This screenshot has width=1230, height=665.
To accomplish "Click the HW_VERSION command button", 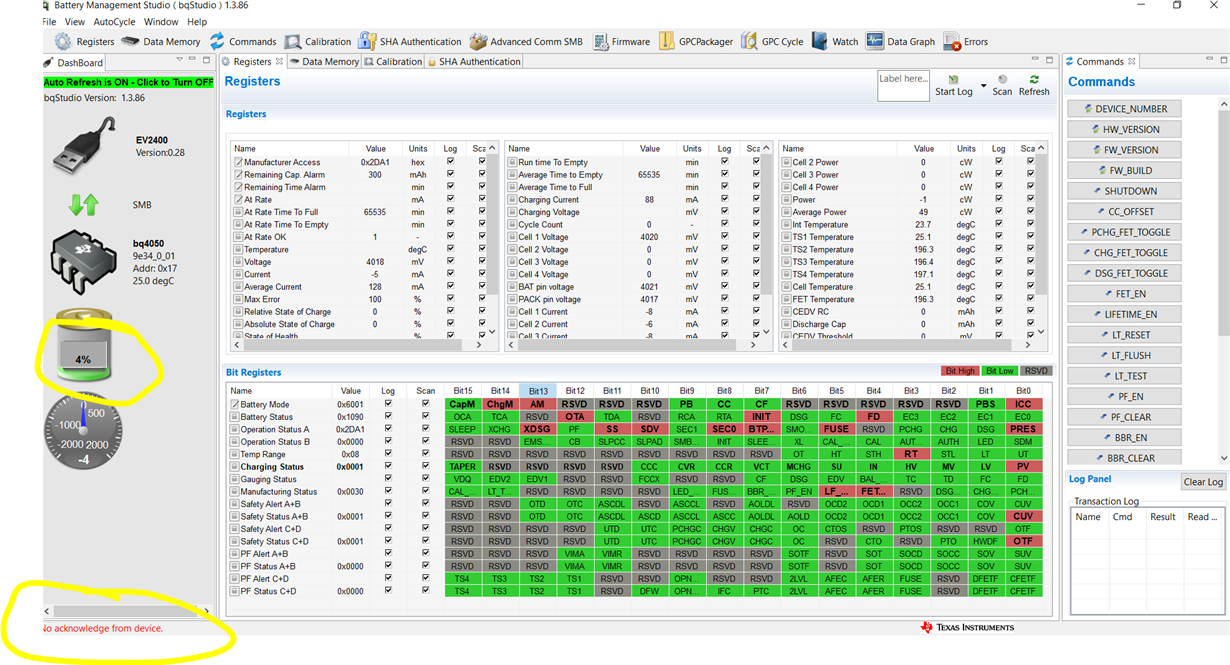I will [x=1124, y=129].
